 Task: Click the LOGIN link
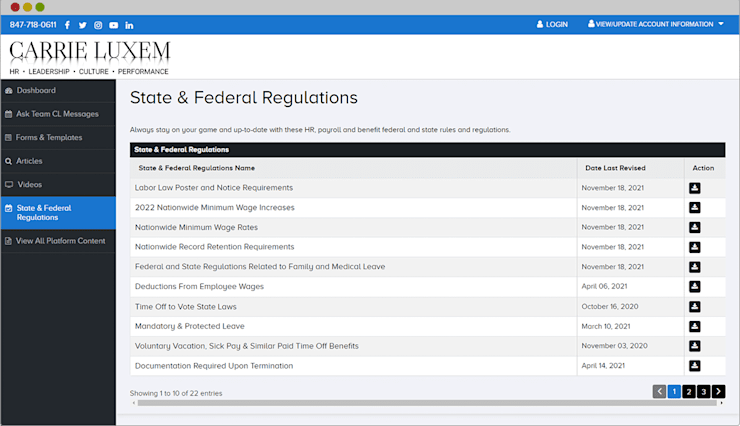click(x=552, y=24)
